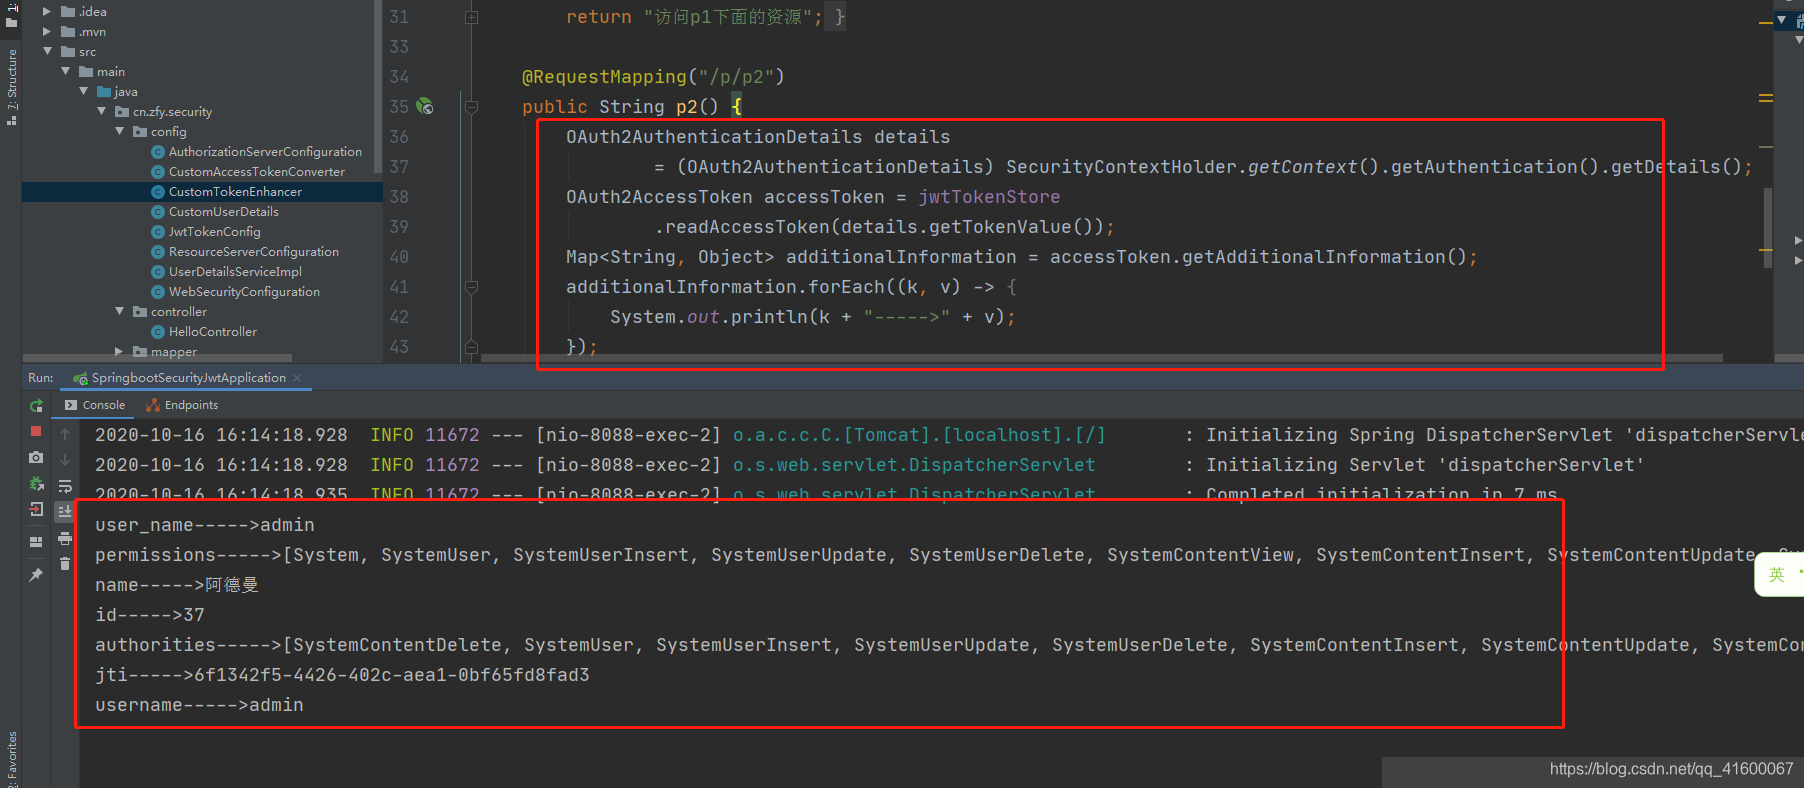Click 'o.s.web.servlet.DispatcherServlet' in second log line
1804x788 pixels.
[914, 465]
